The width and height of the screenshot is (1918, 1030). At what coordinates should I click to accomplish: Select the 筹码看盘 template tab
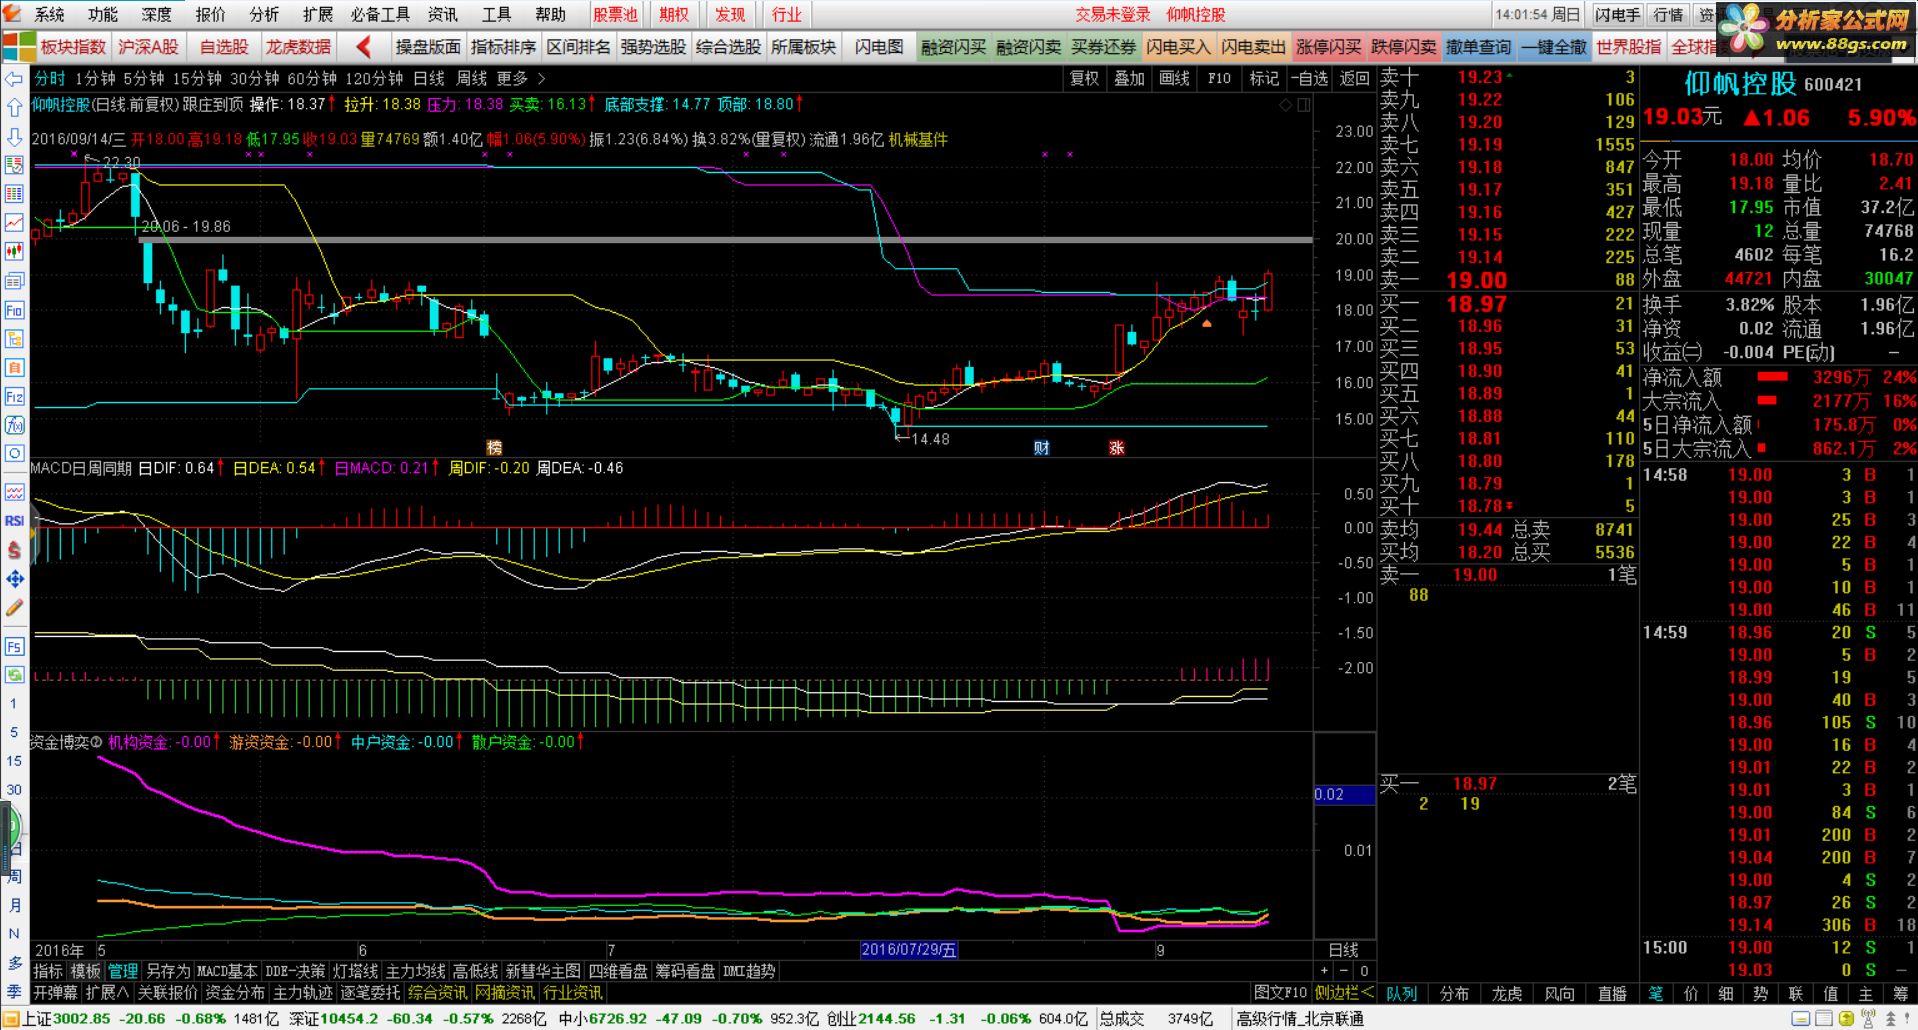pos(685,970)
